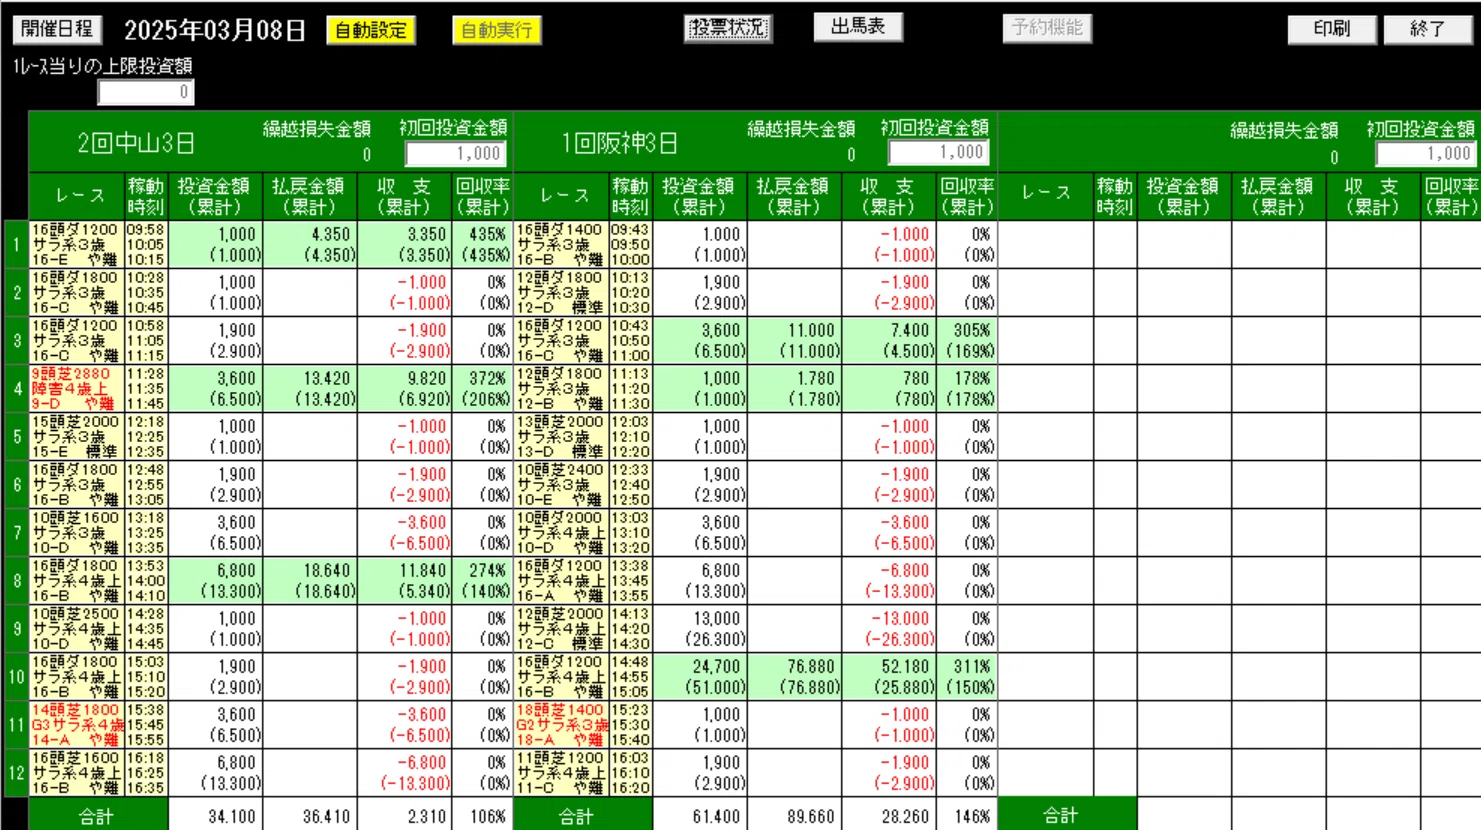Screen dimensions: 1481x830
Task: Open 投票状況 voting status
Action: click(x=728, y=27)
